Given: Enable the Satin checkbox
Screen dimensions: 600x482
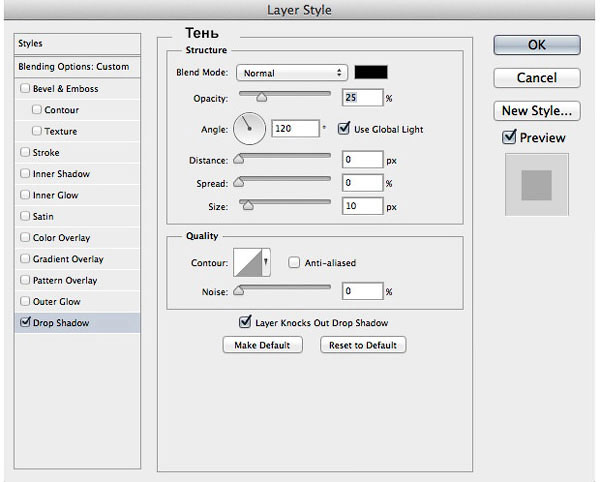Looking at the screenshot, I should [x=25, y=216].
